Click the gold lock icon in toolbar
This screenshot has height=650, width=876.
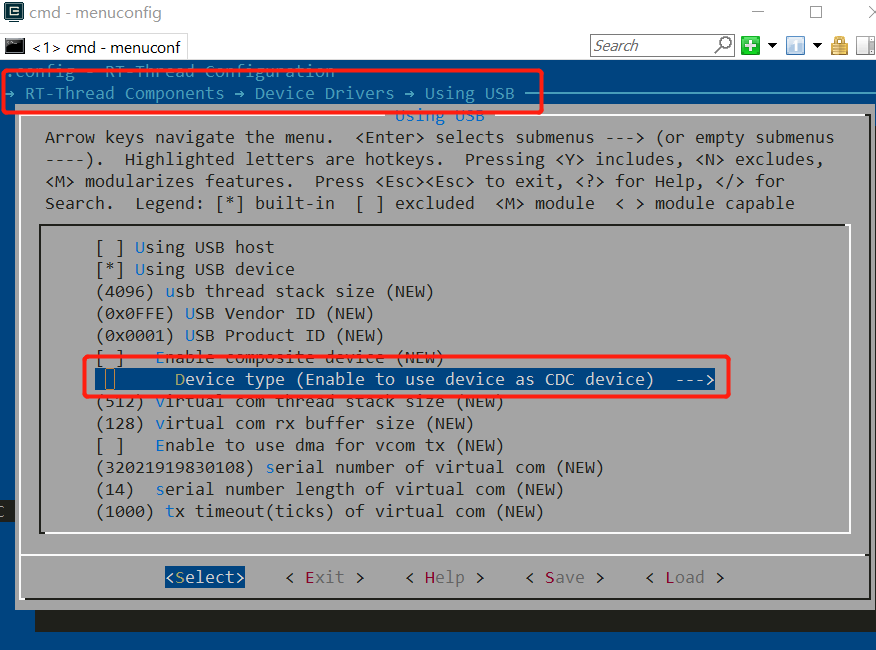pos(839,46)
